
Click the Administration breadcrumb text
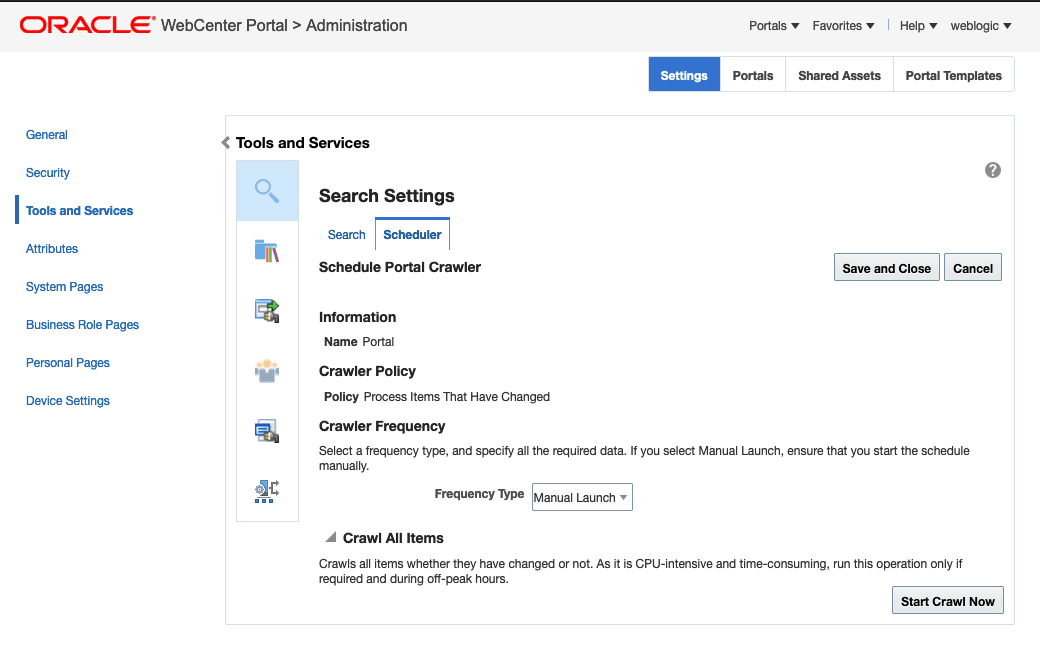point(356,25)
